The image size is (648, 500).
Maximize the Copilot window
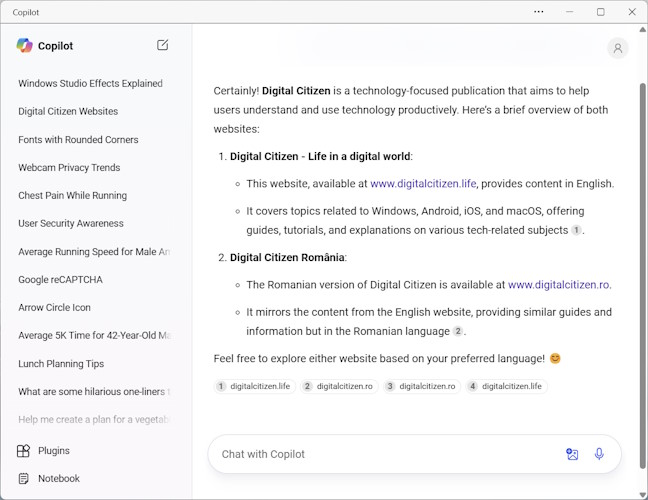click(601, 12)
